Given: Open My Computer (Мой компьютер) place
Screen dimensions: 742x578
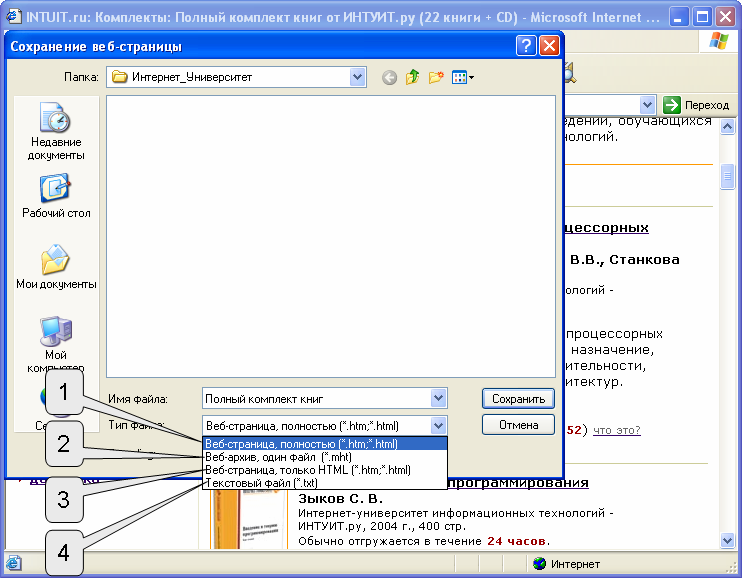Looking at the screenshot, I should [x=56, y=344].
